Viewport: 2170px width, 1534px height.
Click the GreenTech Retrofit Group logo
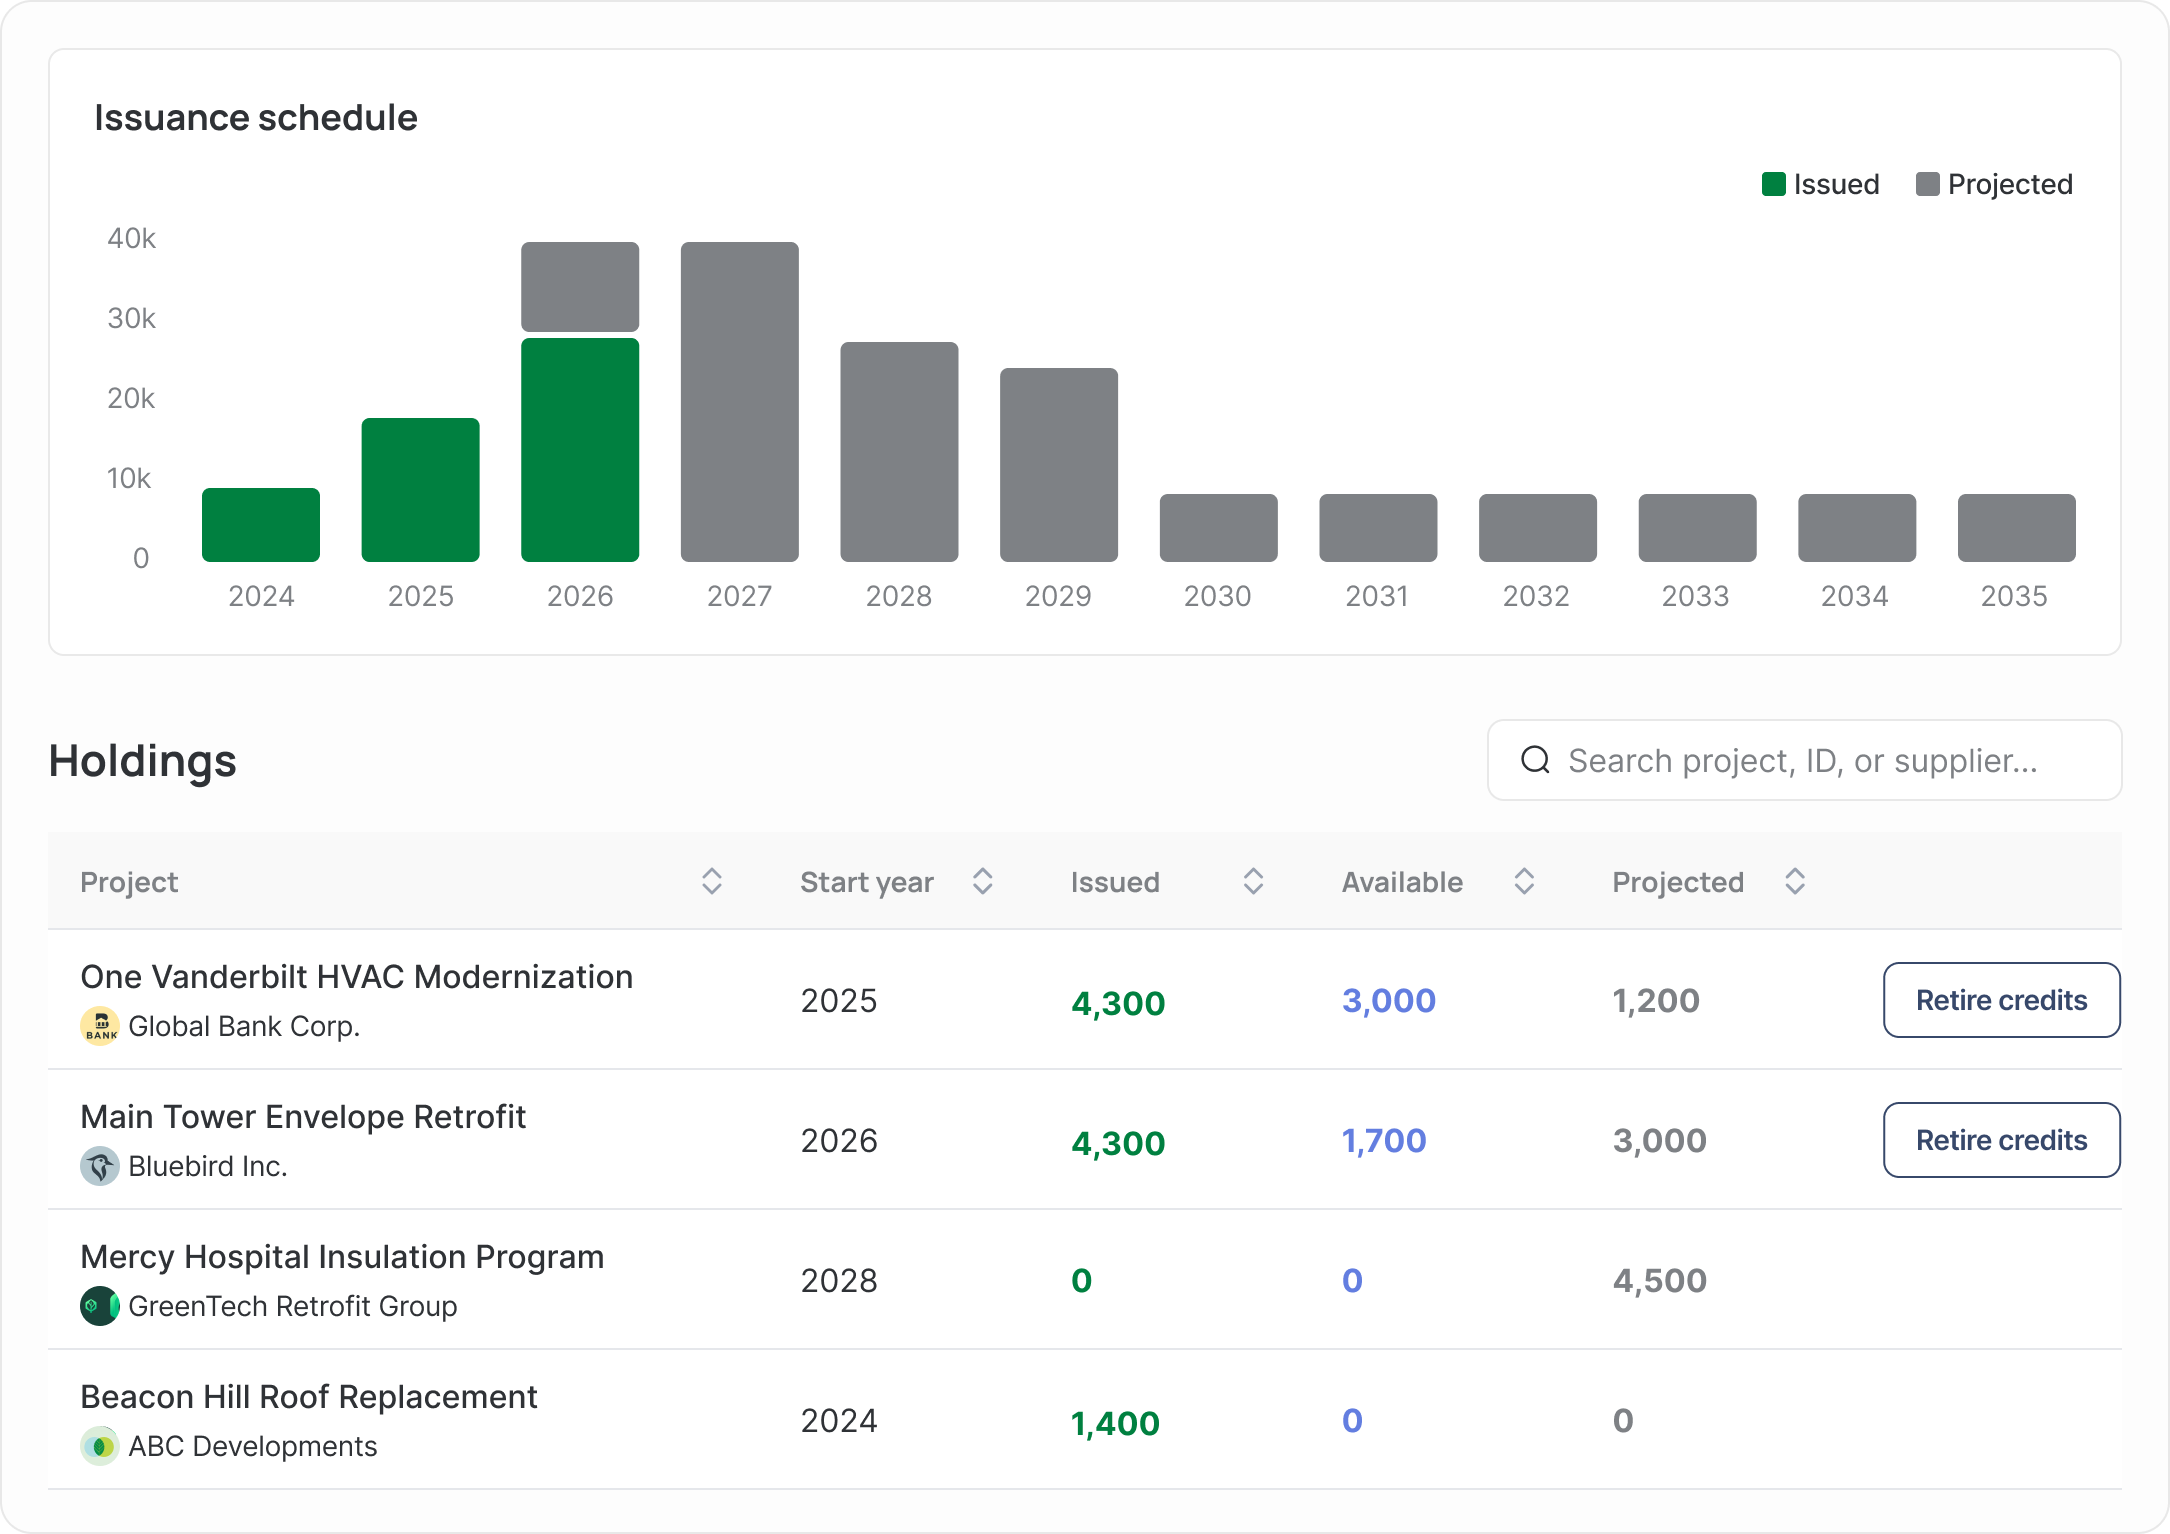(100, 1306)
